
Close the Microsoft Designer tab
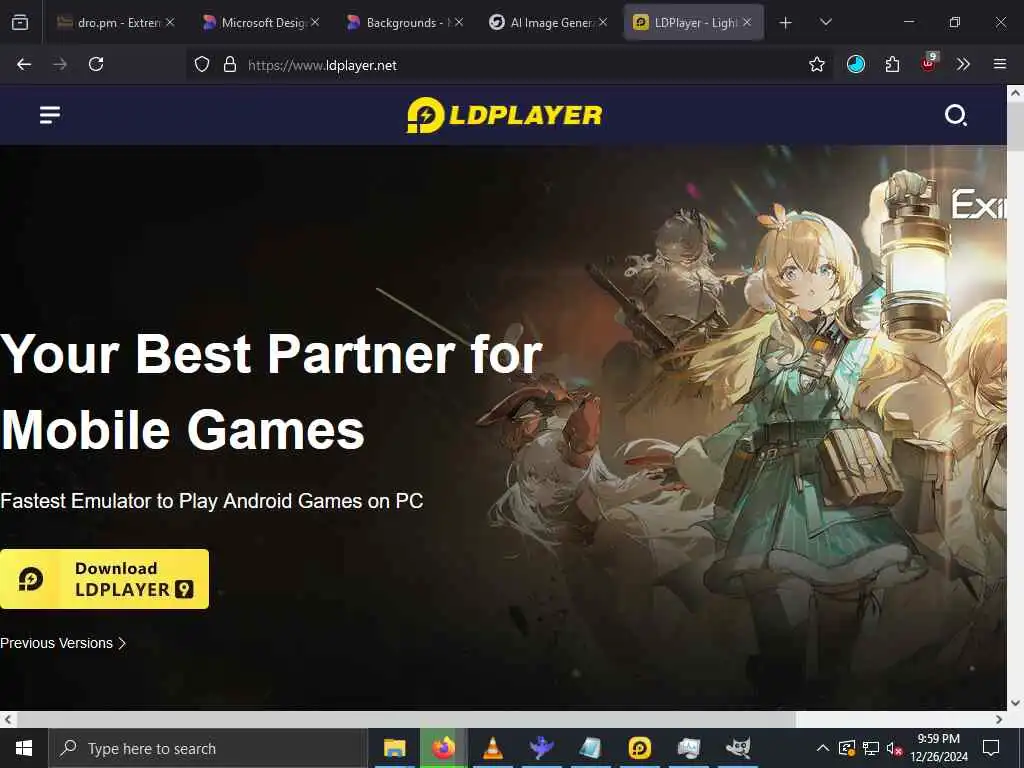315,22
